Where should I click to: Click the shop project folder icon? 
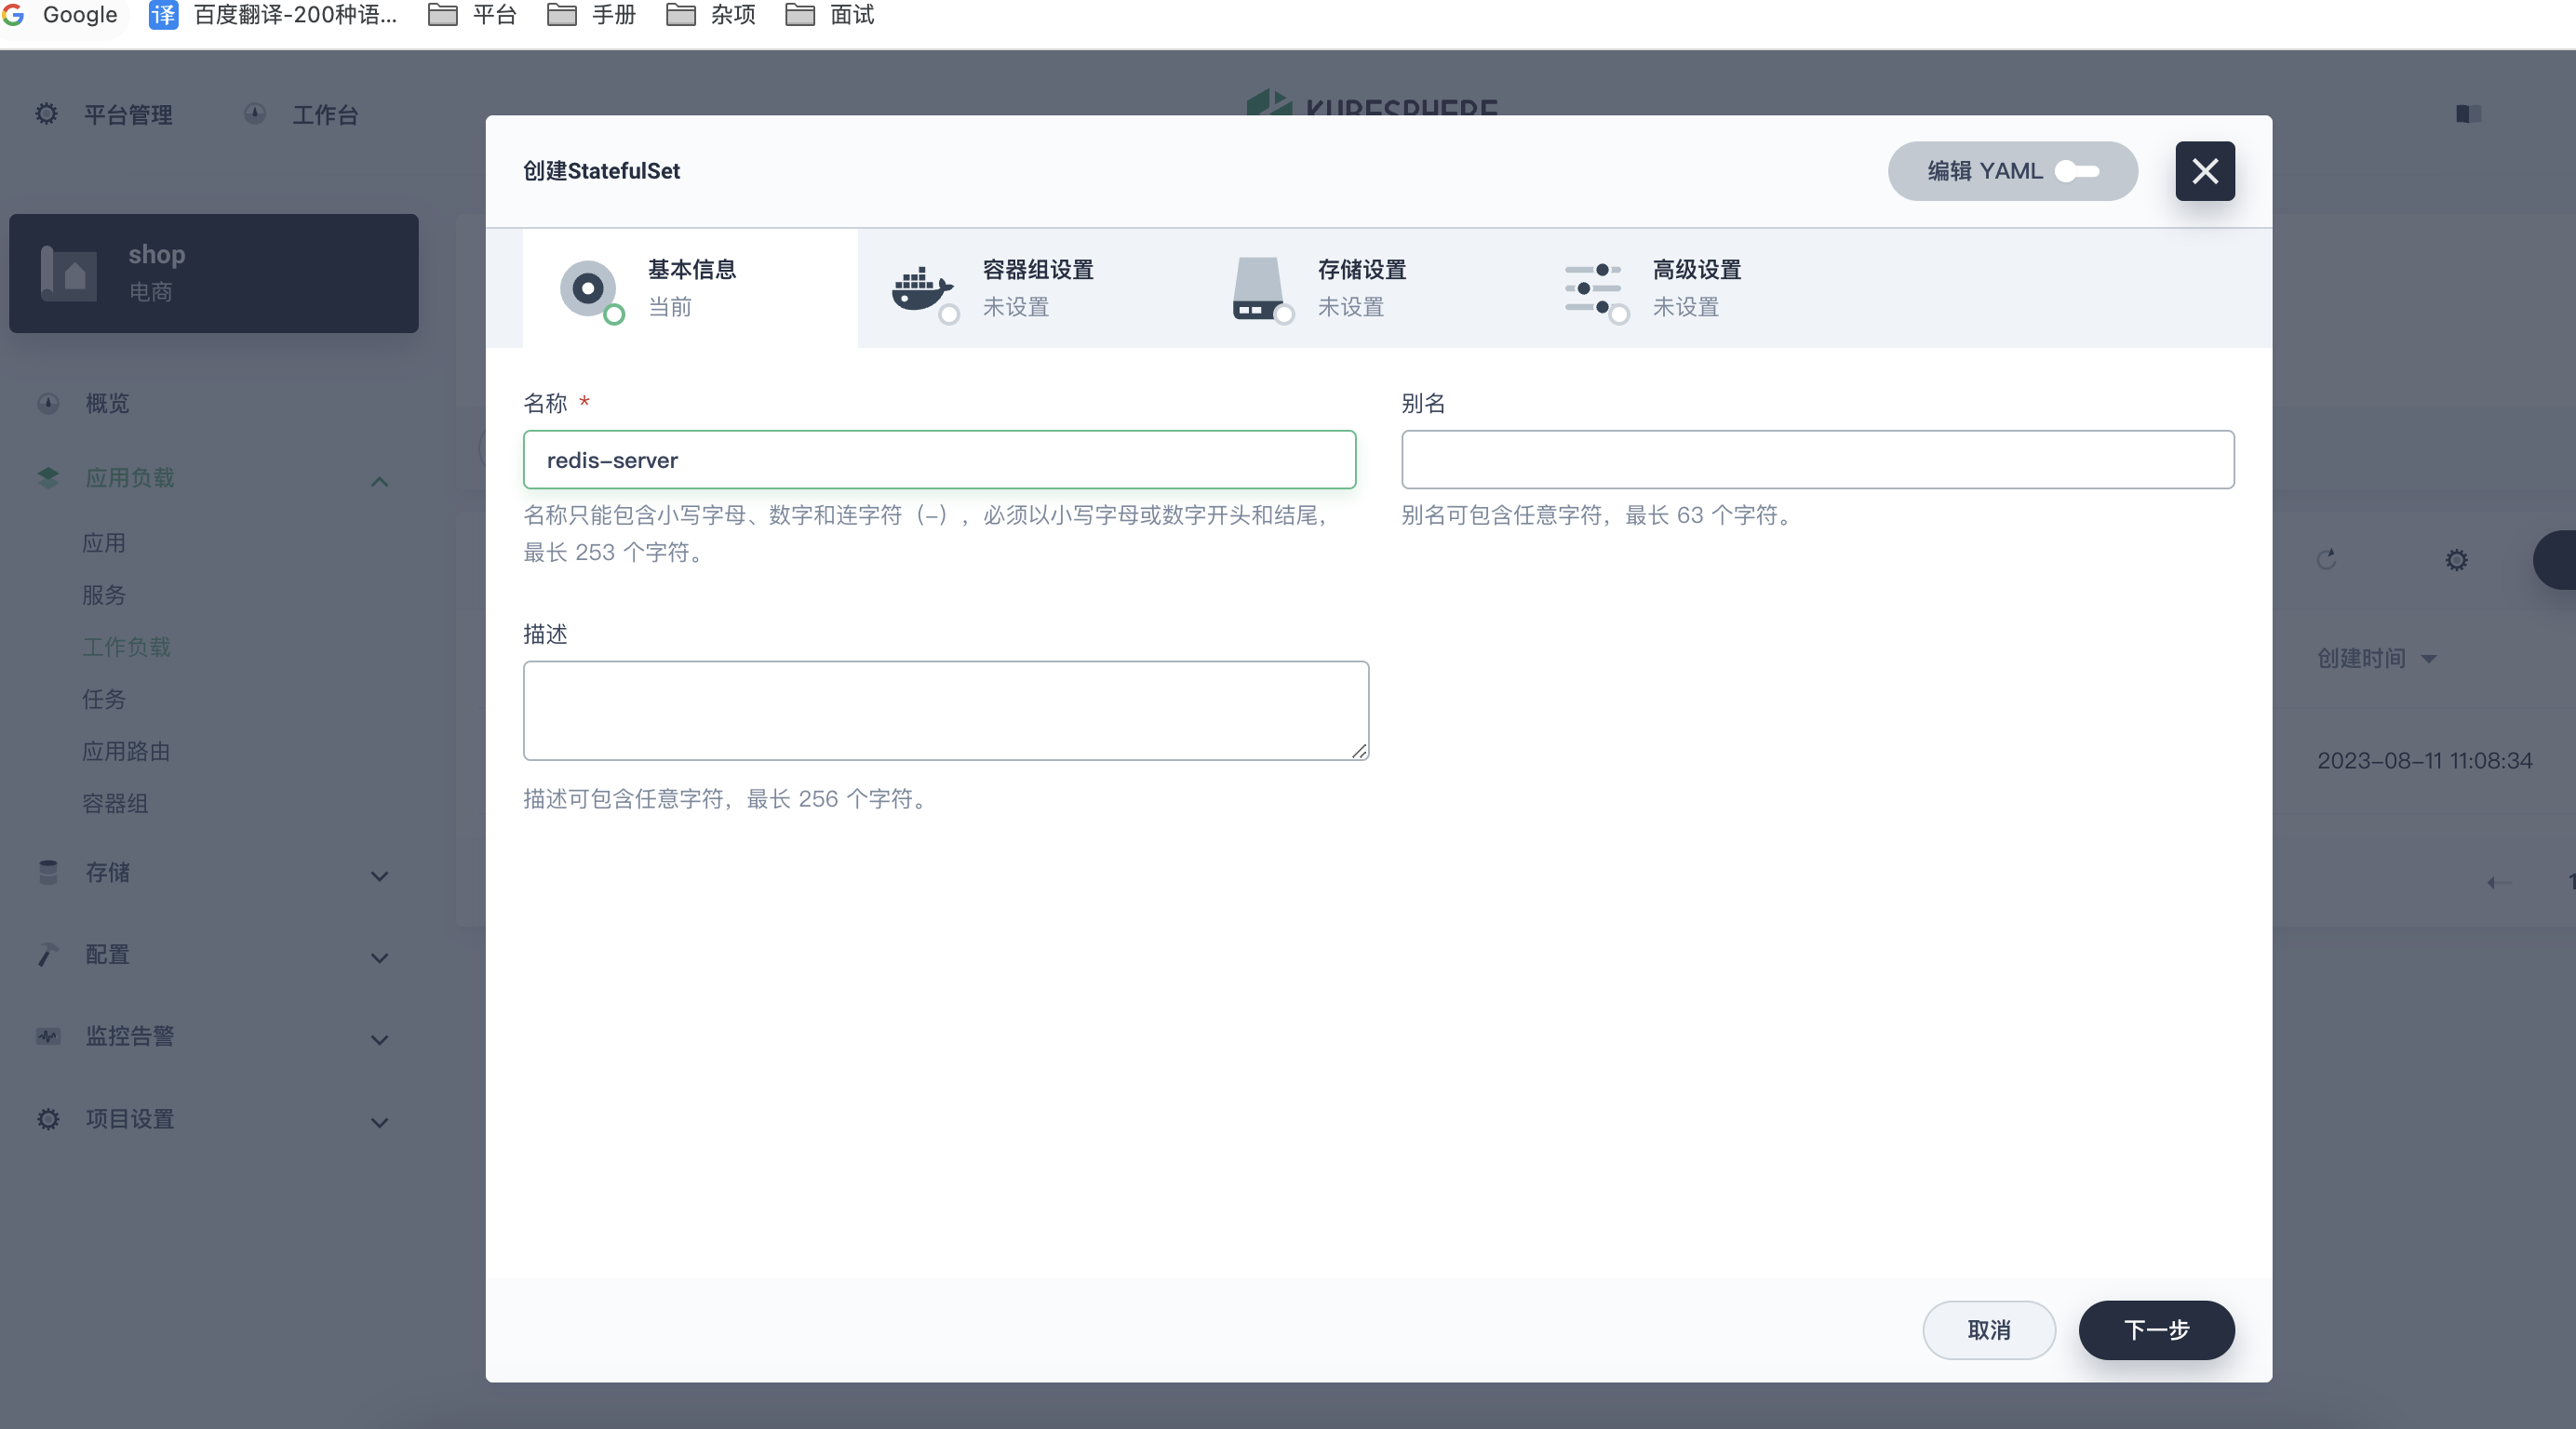tap(69, 273)
